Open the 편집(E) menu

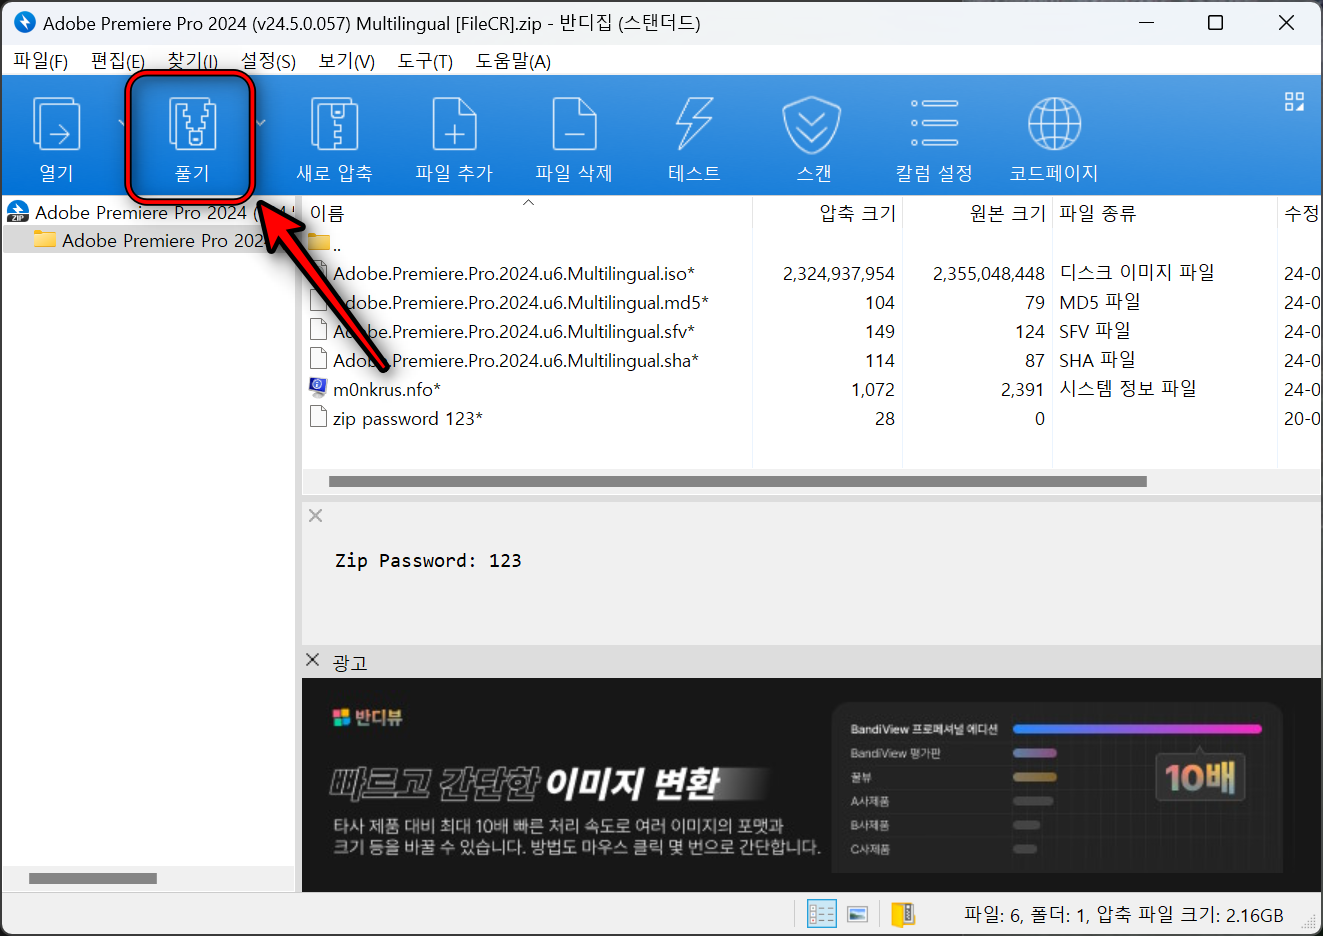118,61
